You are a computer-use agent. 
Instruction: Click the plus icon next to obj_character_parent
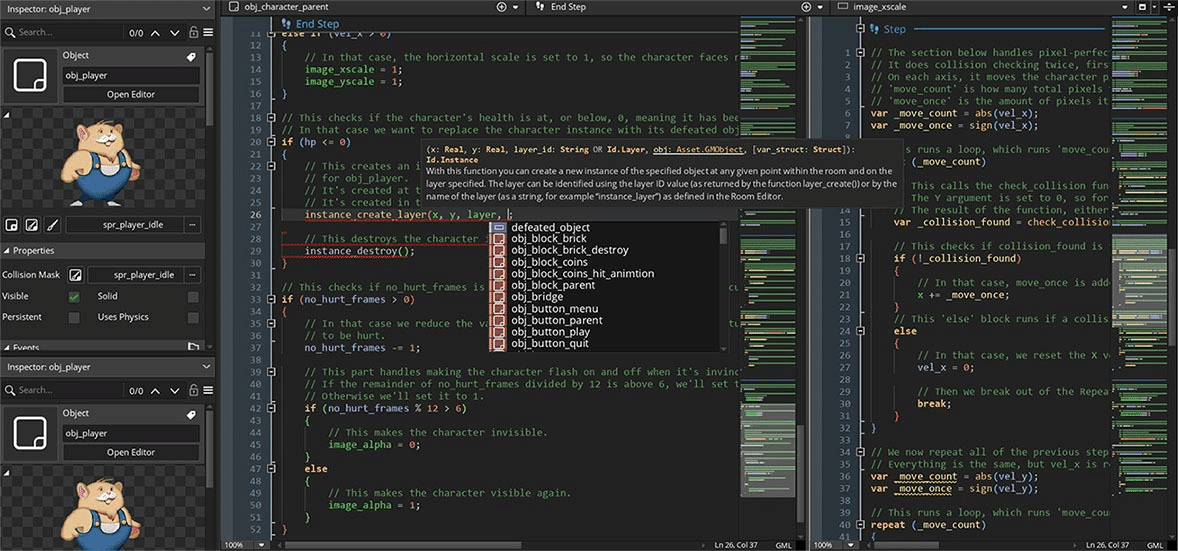(x=502, y=7)
